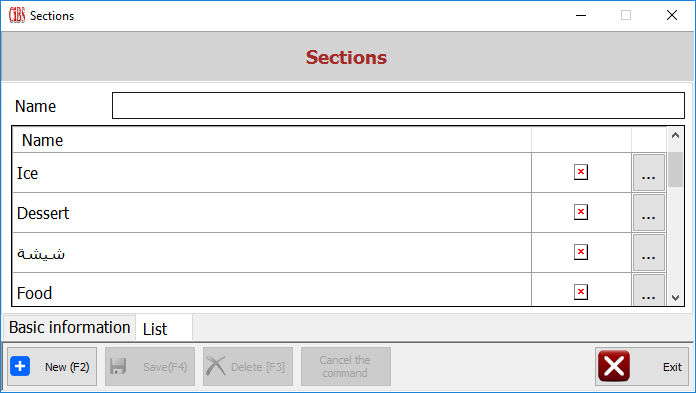
Task: Click the crossed tools Delete [F3] icon
Action: click(x=216, y=366)
